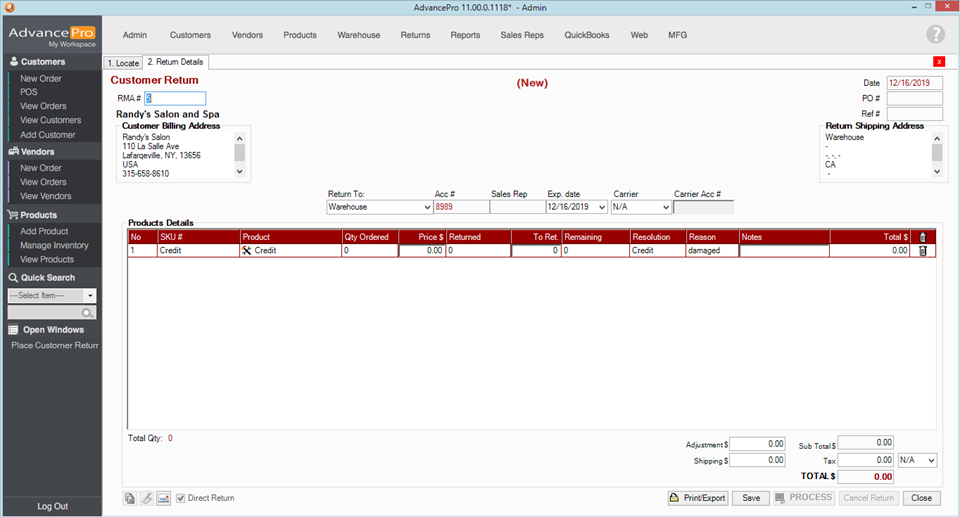Expand the Quick Search Select Item dropdown
Viewport: 960px width, 517px height.
click(90, 296)
